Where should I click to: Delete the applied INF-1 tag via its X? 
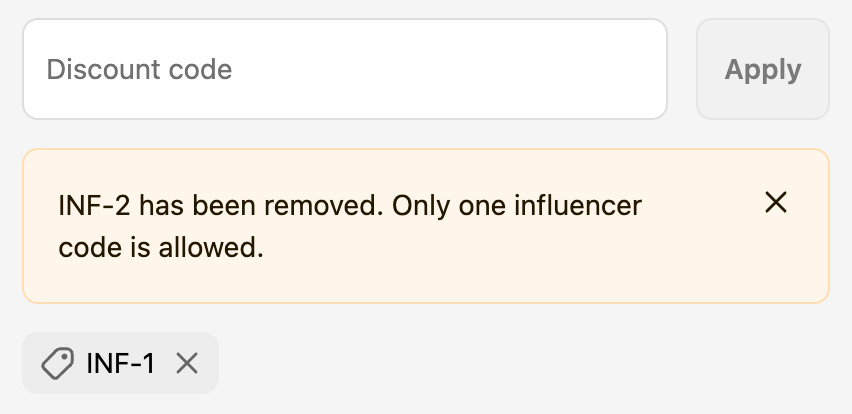pyautogui.click(x=187, y=363)
